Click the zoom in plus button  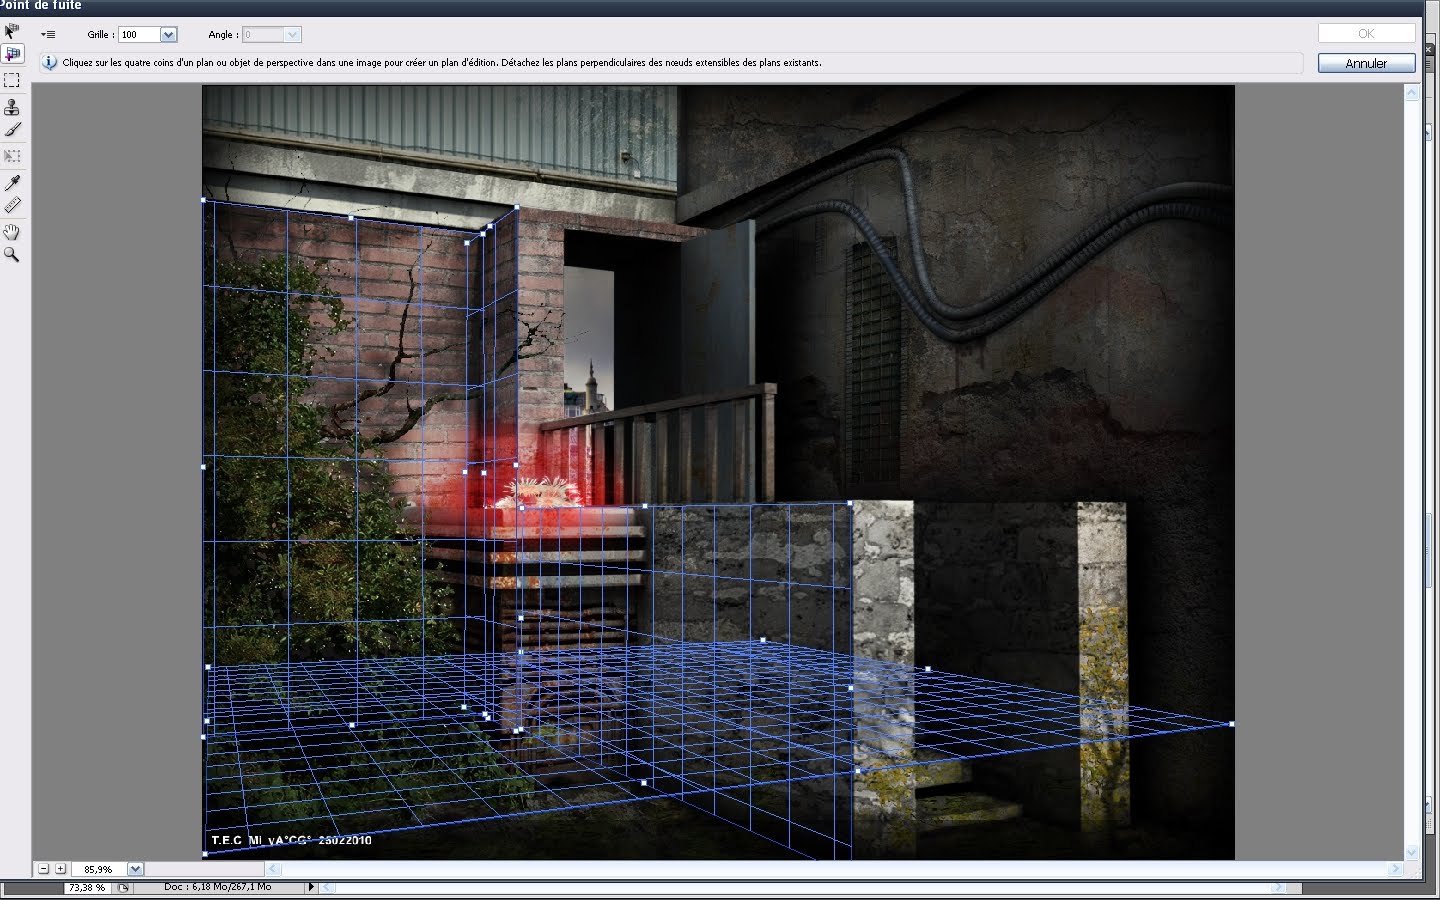coord(60,869)
